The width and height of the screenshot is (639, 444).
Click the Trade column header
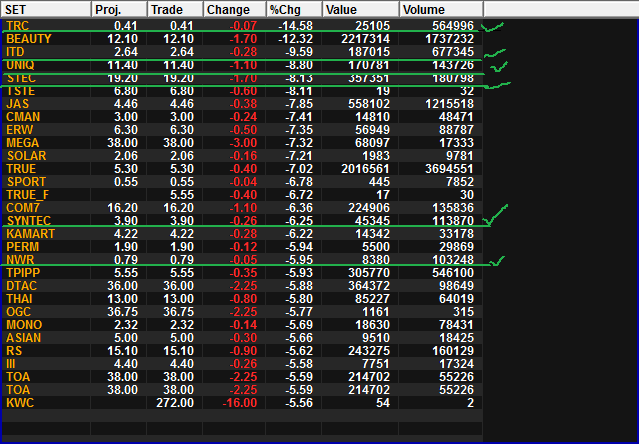pos(175,9)
